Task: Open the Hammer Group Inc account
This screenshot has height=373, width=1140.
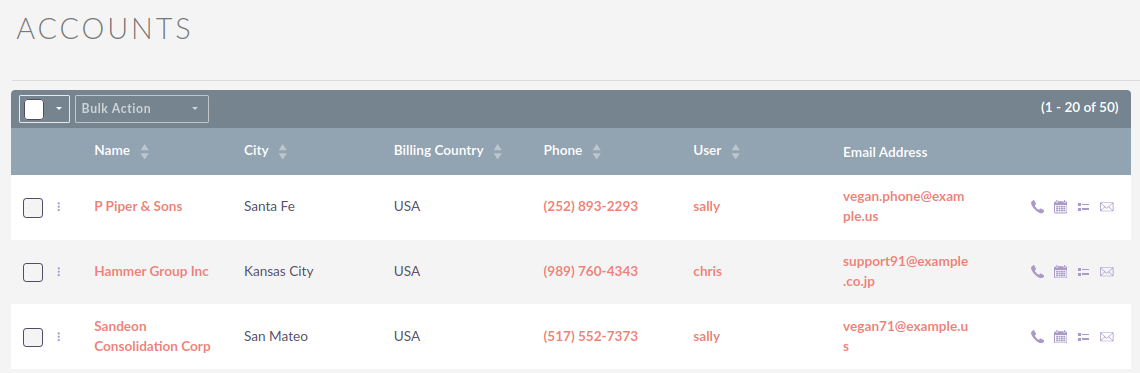Action: pos(151,271)
